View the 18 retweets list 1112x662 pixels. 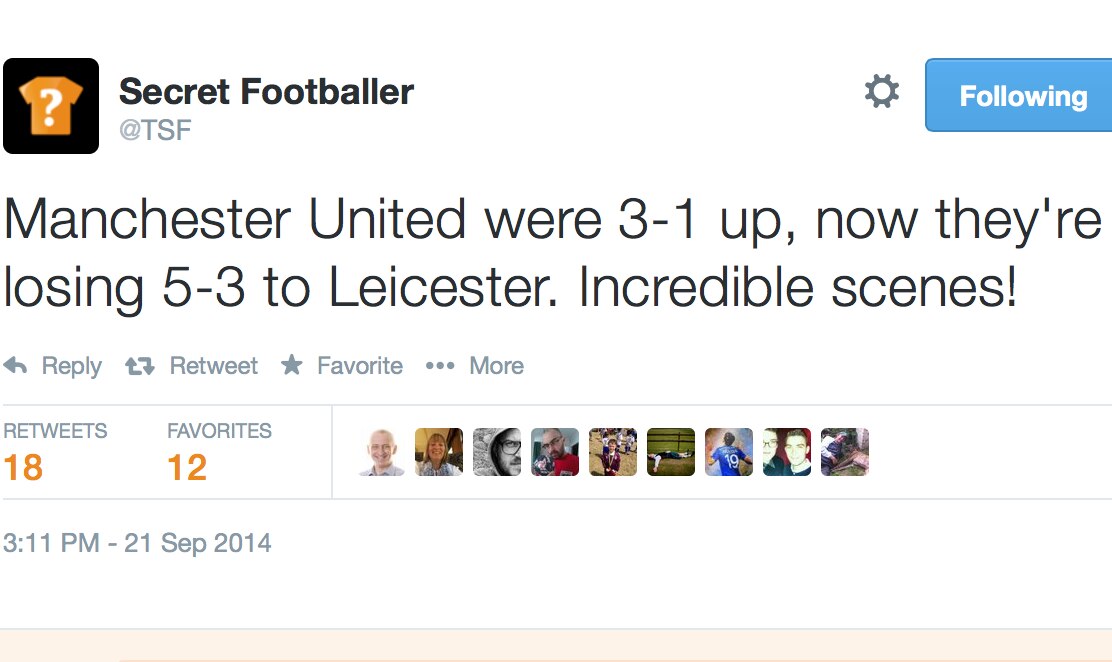(x=24, y=467)
